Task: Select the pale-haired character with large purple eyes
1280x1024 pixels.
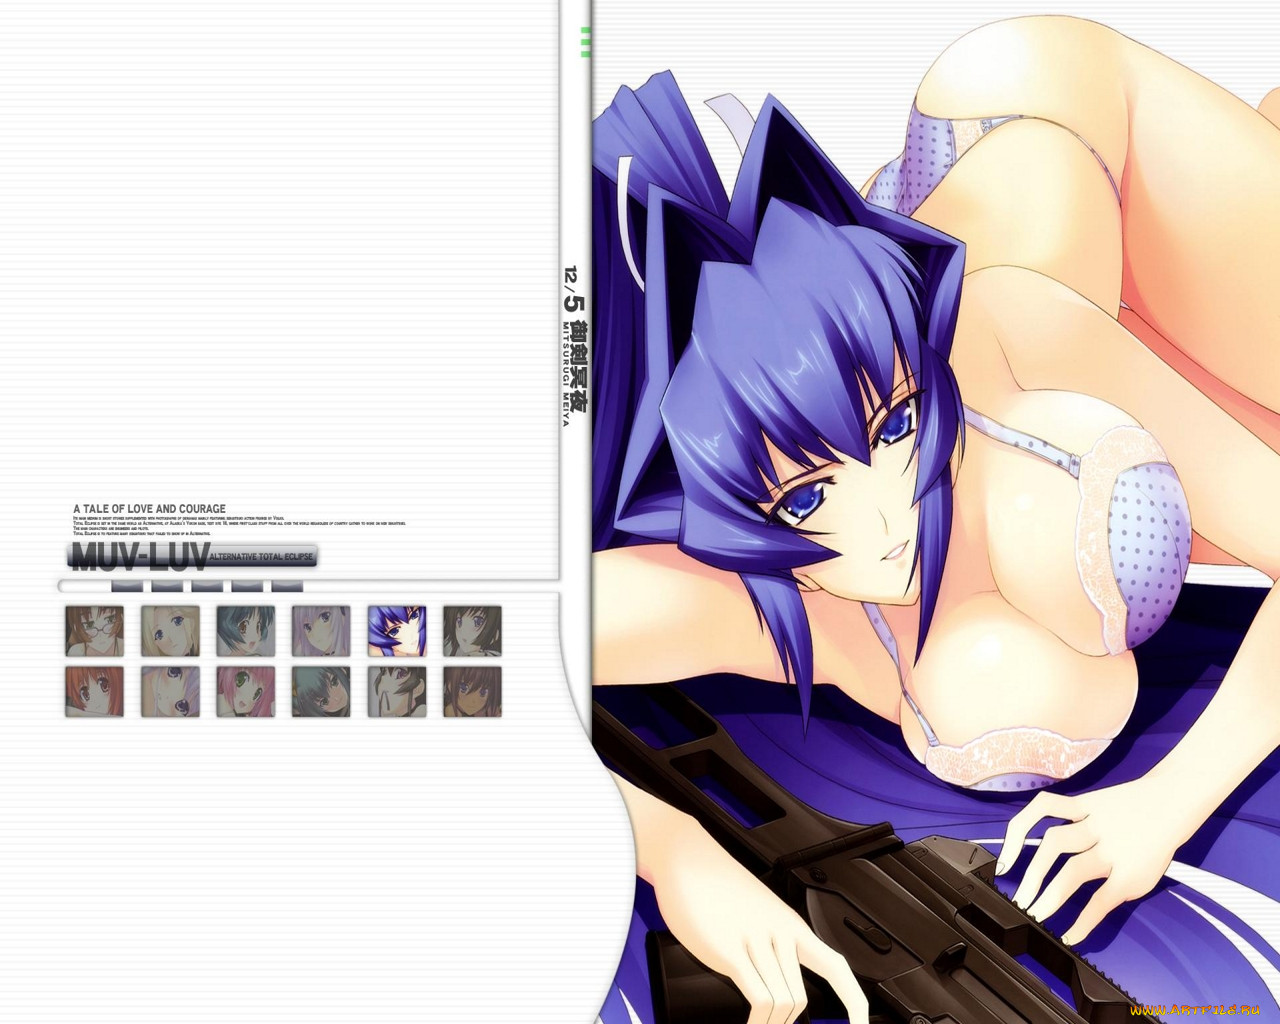Action: pos(170,692)
